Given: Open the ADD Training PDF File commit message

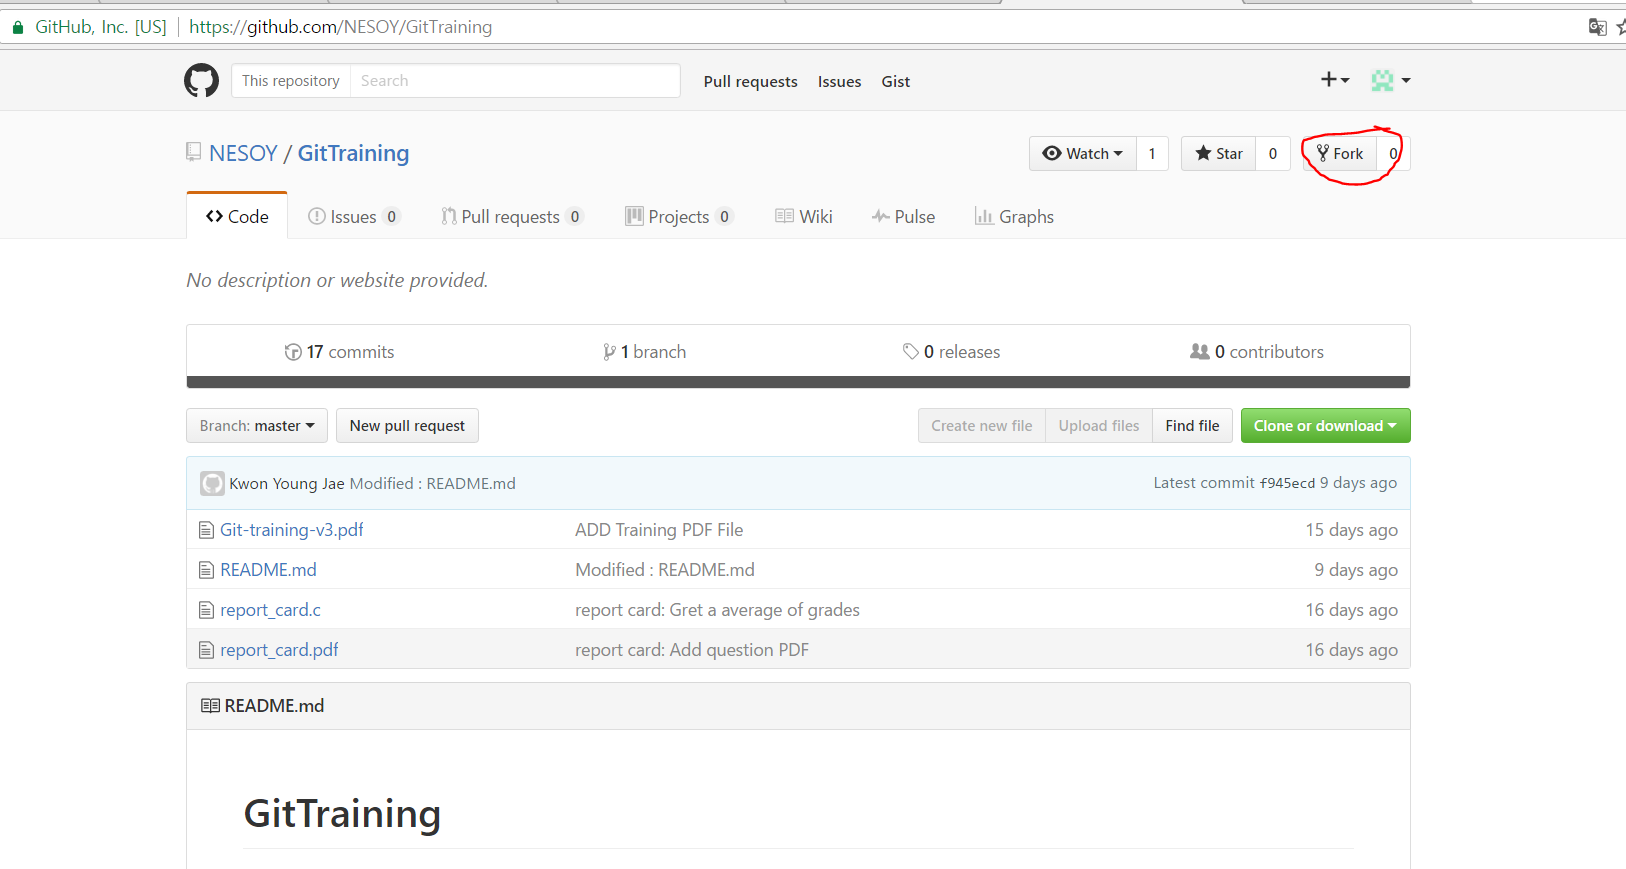Looking at the screenshot, I should (x=659, y=530).
